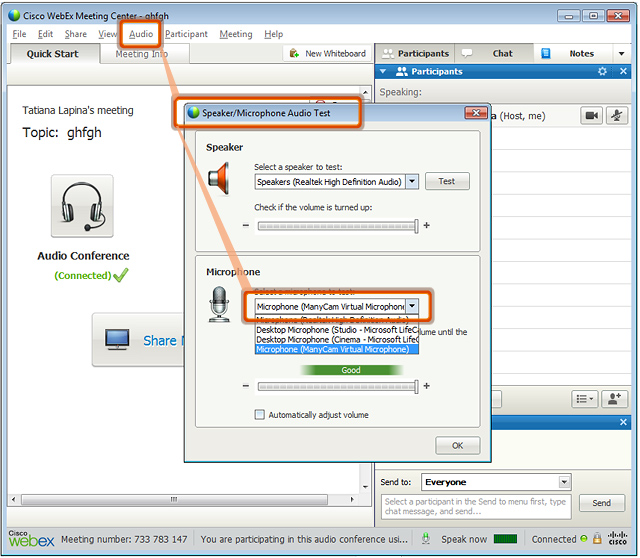
Task: Increase speaker volume with plus
Action: pyautogui.click(x=427, y=225)
